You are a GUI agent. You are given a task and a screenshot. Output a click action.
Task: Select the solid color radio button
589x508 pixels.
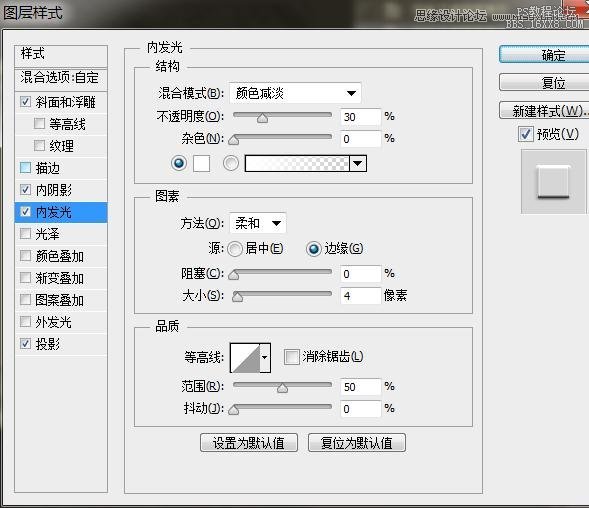click(179, 163)
